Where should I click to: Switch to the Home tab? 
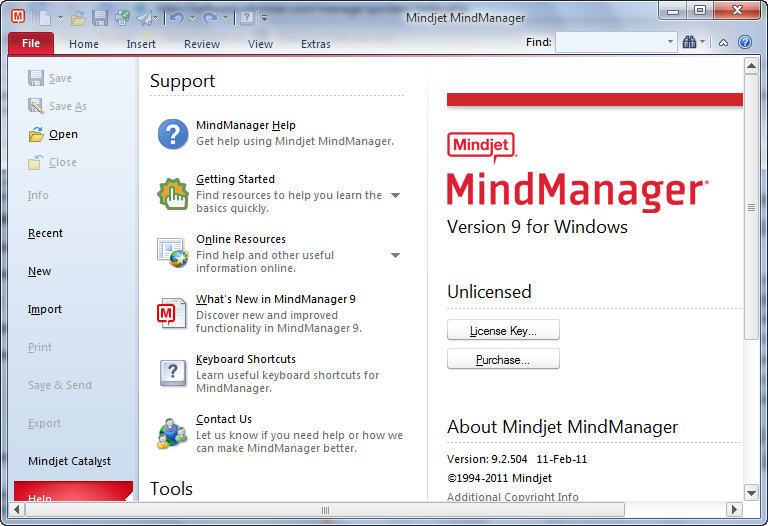[84, 44]
